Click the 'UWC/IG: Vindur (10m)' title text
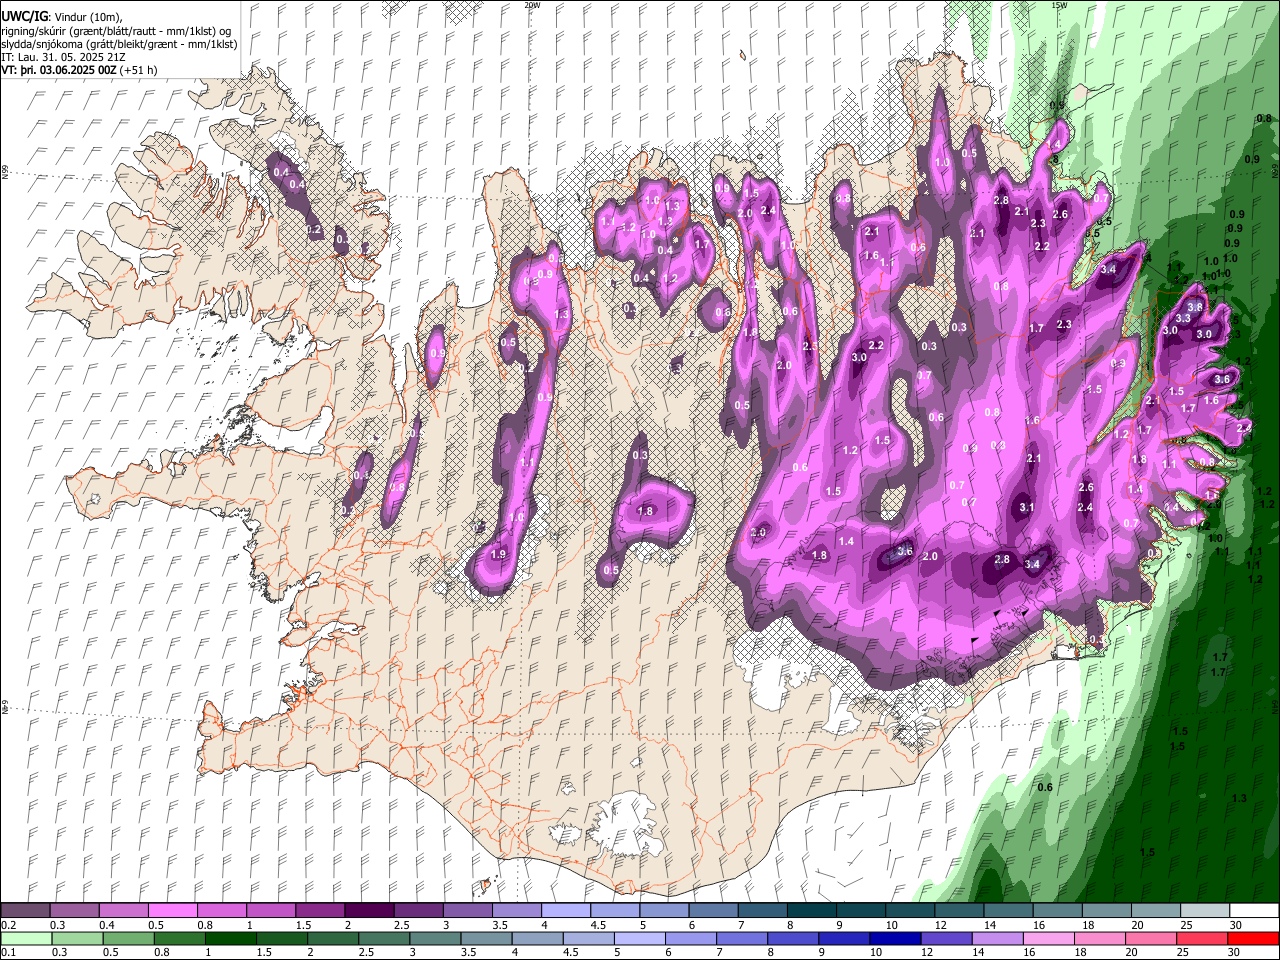 click(x=61, y=17)
